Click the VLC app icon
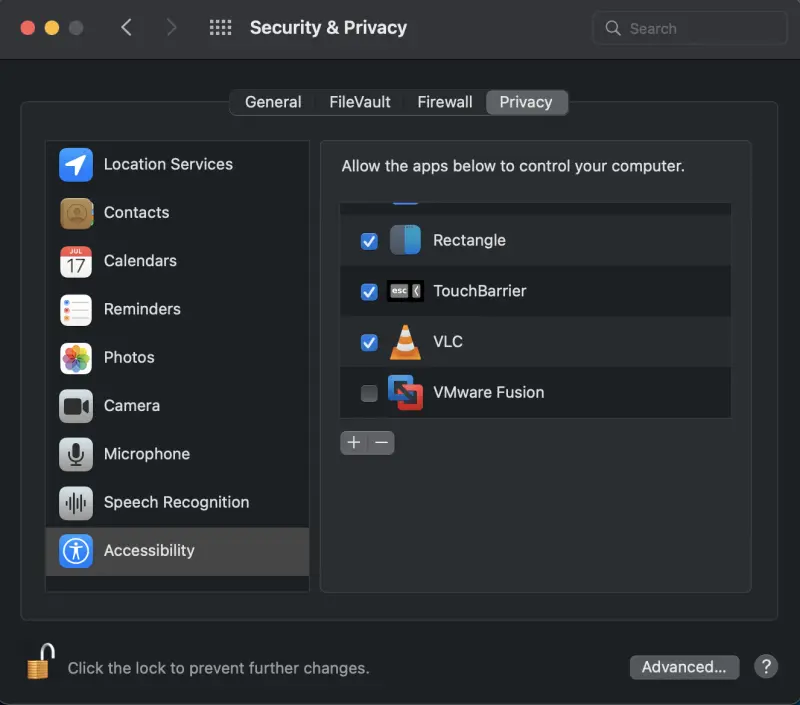Image resolution: width=800 pixels, height=705 pixels. 404,341
